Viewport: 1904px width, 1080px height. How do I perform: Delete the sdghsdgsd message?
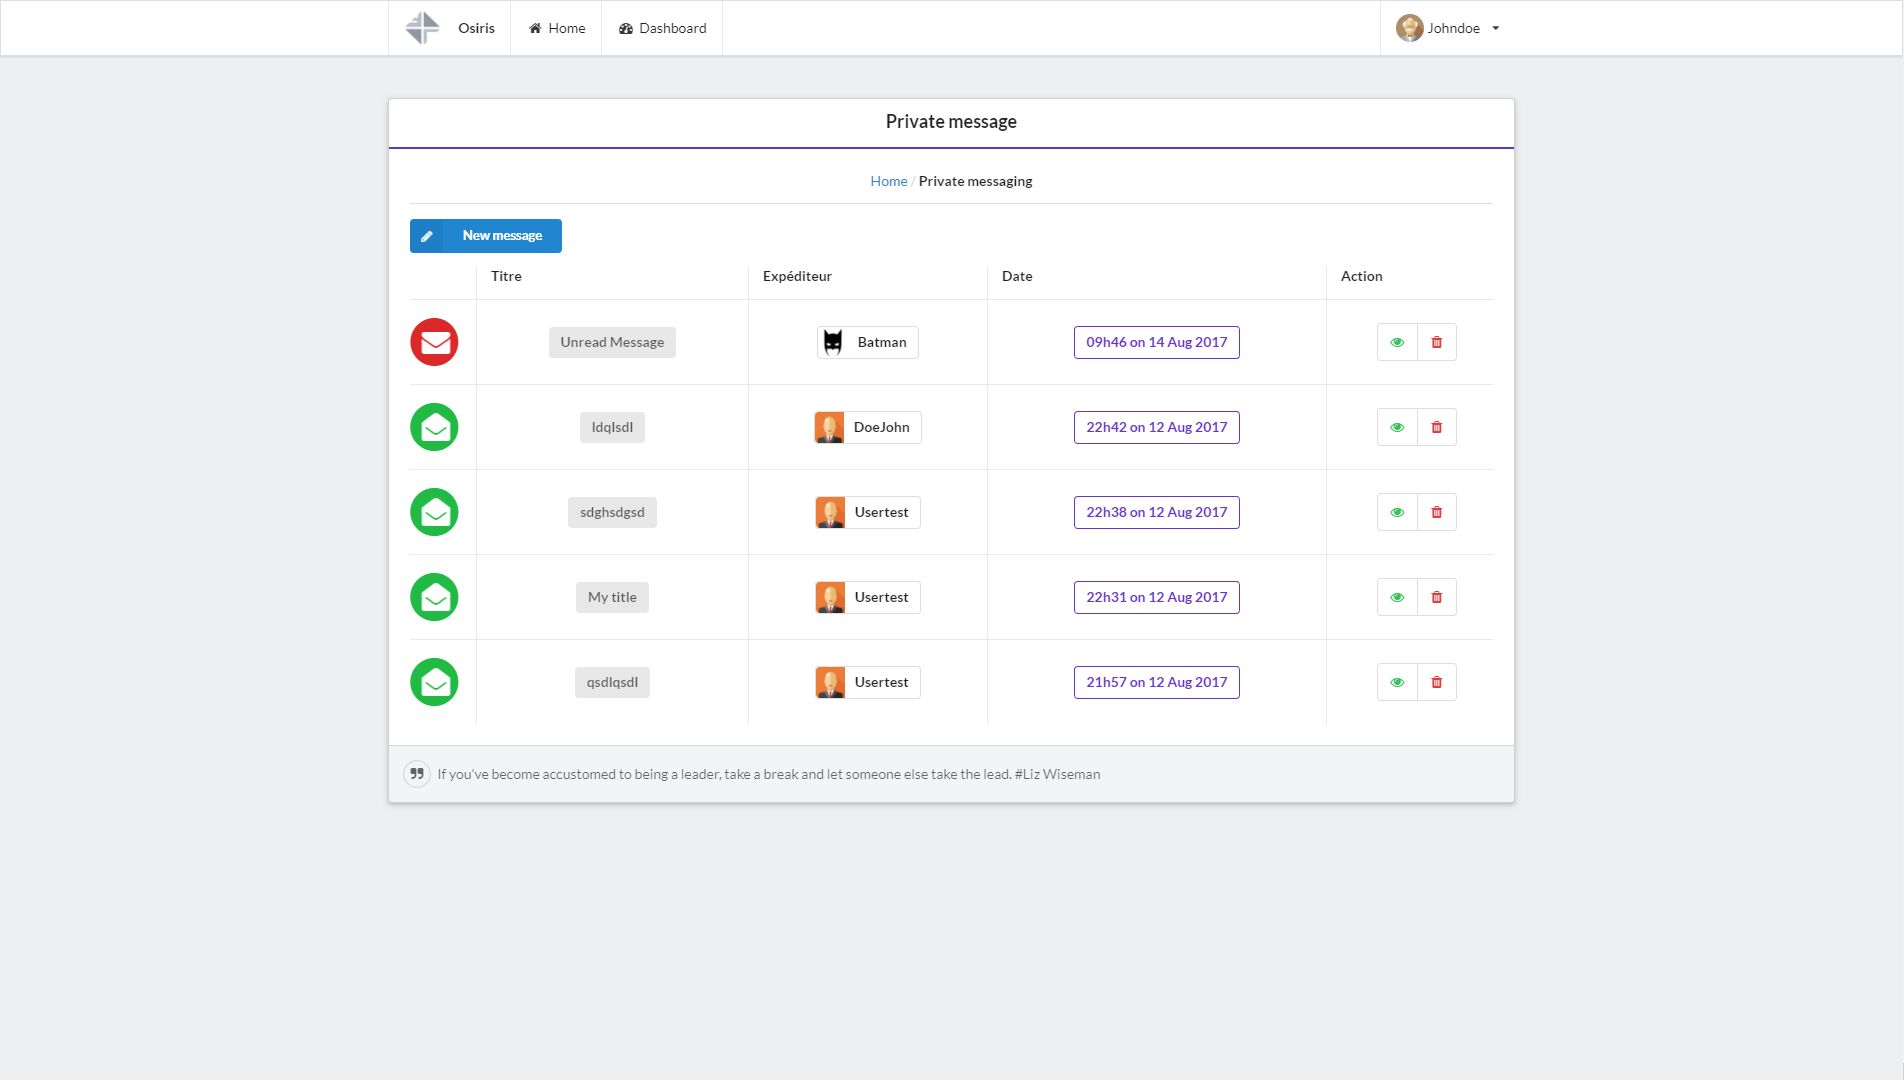click(x=1436, y=512)
